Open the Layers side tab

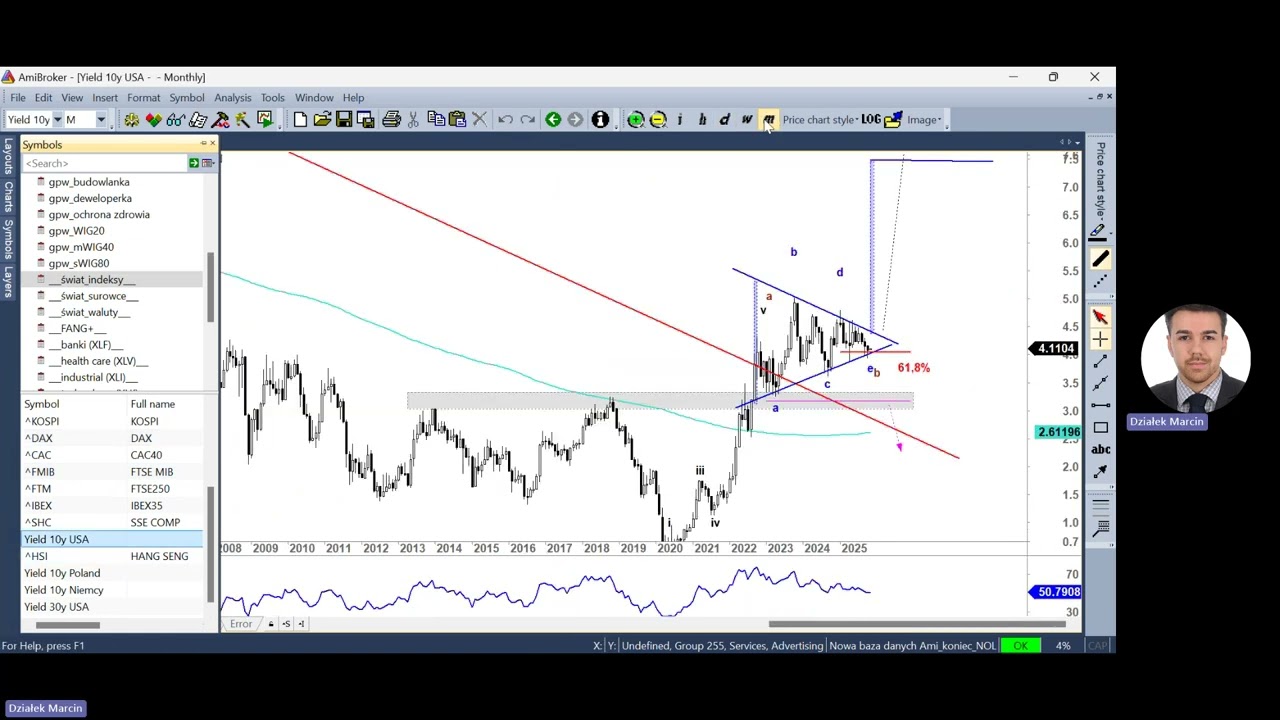[8, 283]
